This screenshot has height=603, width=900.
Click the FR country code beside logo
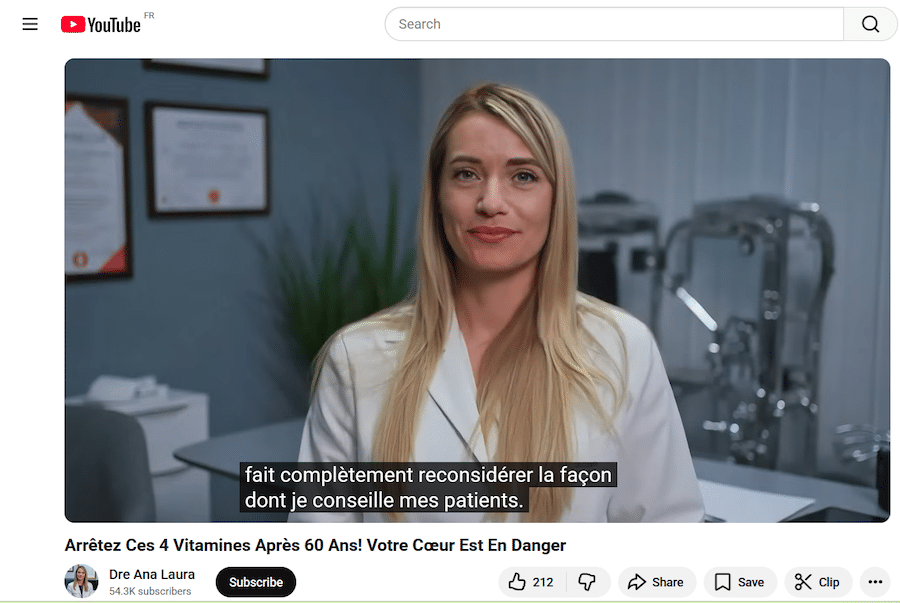pos(149,16)
